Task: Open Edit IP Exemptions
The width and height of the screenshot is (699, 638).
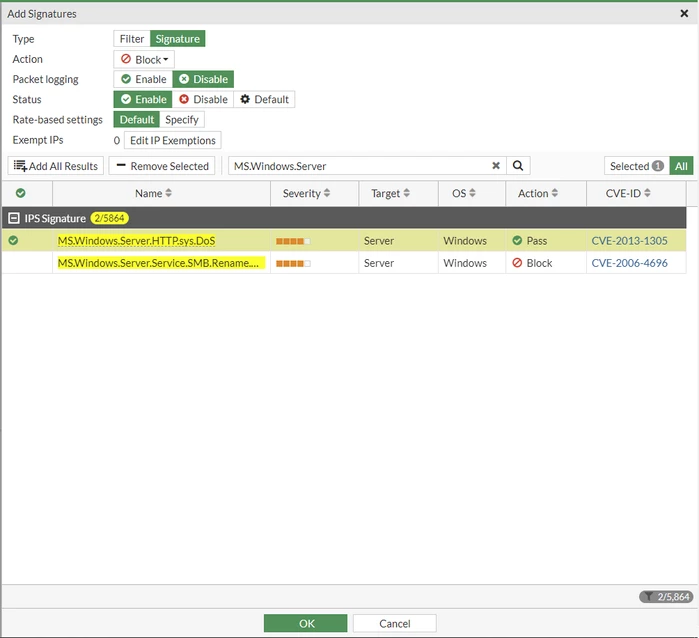Action: tap(173, 140)
